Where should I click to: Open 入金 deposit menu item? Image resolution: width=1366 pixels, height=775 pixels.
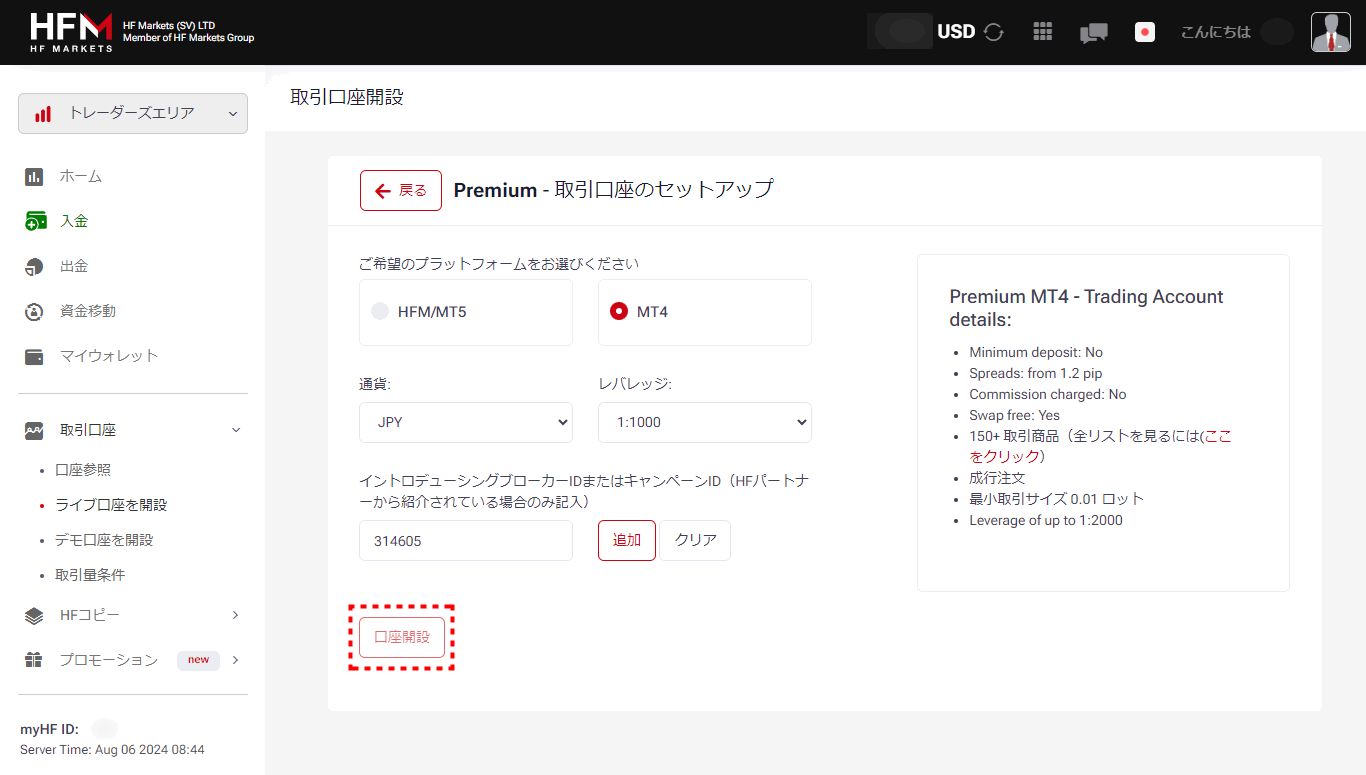click(x=74, y=221)
